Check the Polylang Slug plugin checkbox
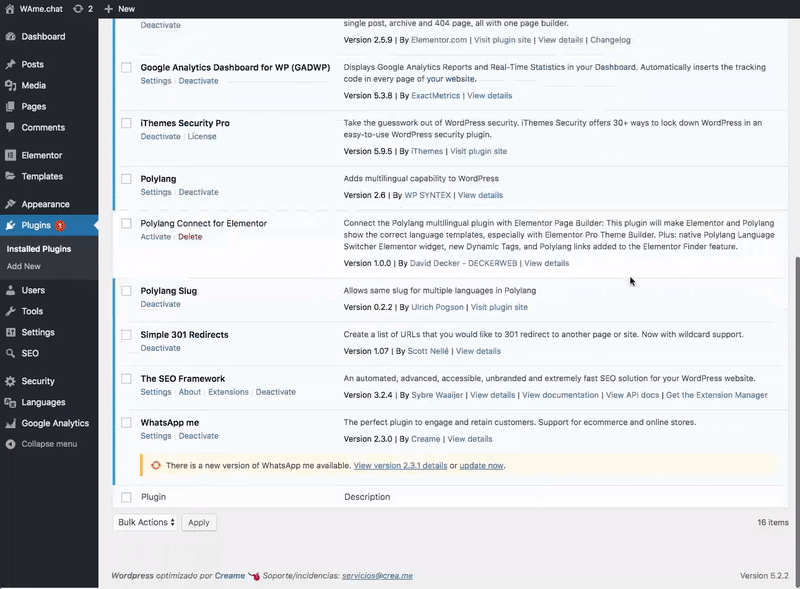Screen dimensions: 800x589 (x=126, y=291)
